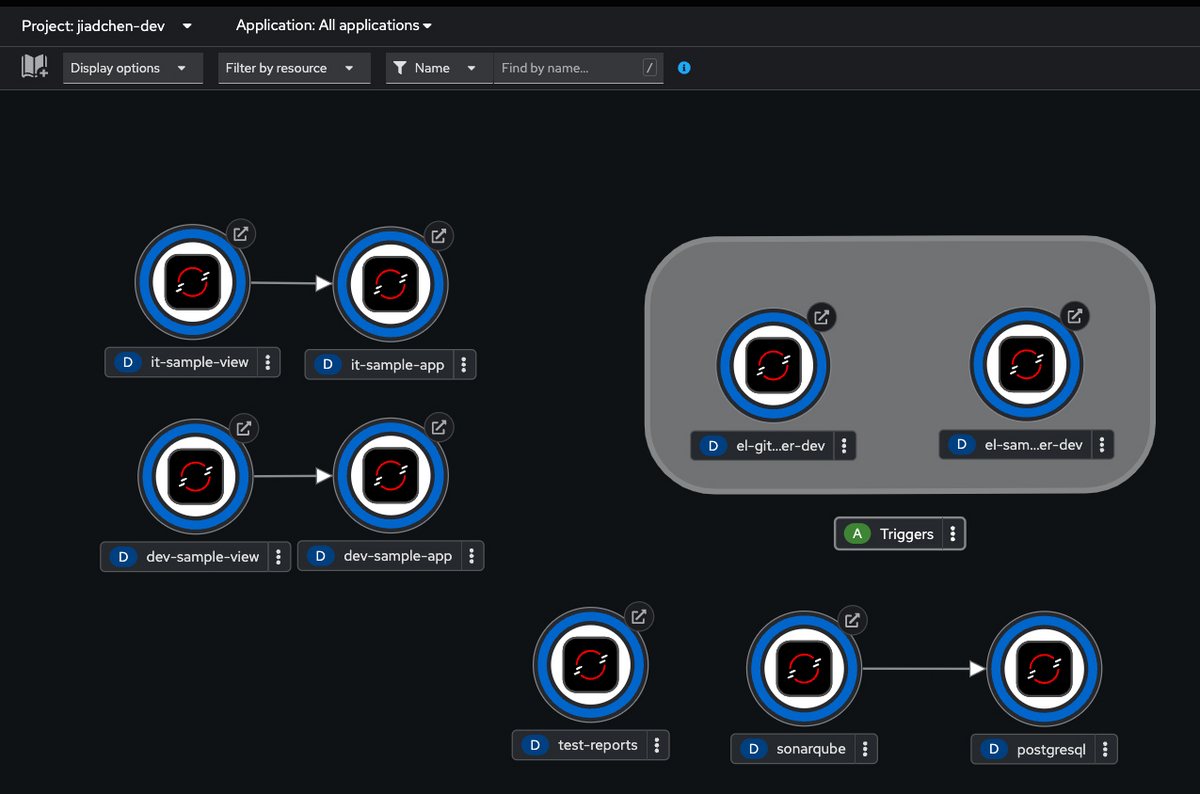Screen dimensions: 1200x794
Task: Open the OpenShift logo icon on sonarqube node
Action: [x=804, y=667]
